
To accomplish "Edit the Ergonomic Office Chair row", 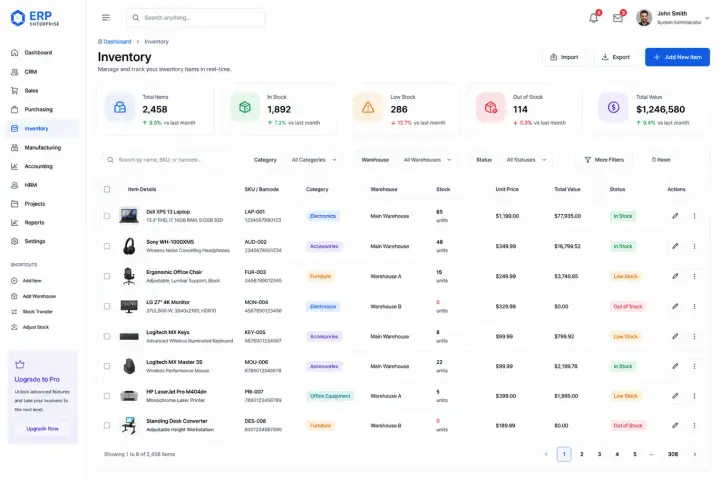I will [x=675, y=276].
